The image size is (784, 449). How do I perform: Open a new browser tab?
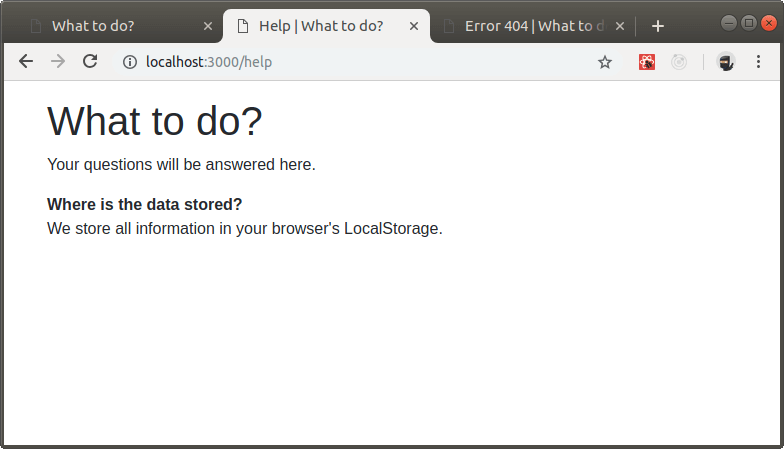tap(658, 26)
